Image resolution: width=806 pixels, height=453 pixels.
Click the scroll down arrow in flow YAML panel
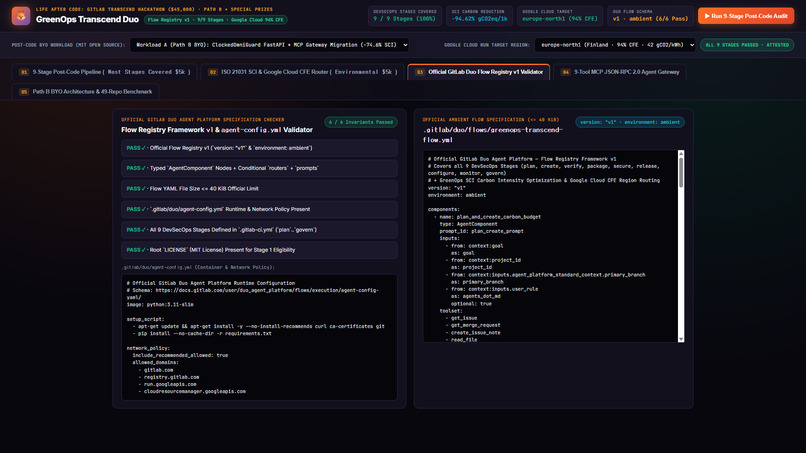[681, 339]
